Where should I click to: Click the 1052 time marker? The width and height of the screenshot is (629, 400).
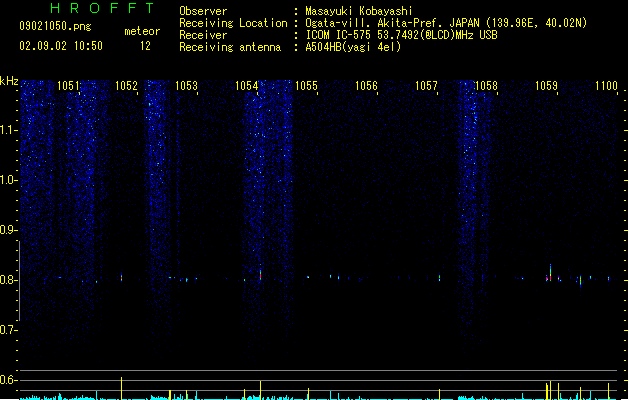[126, 86]
